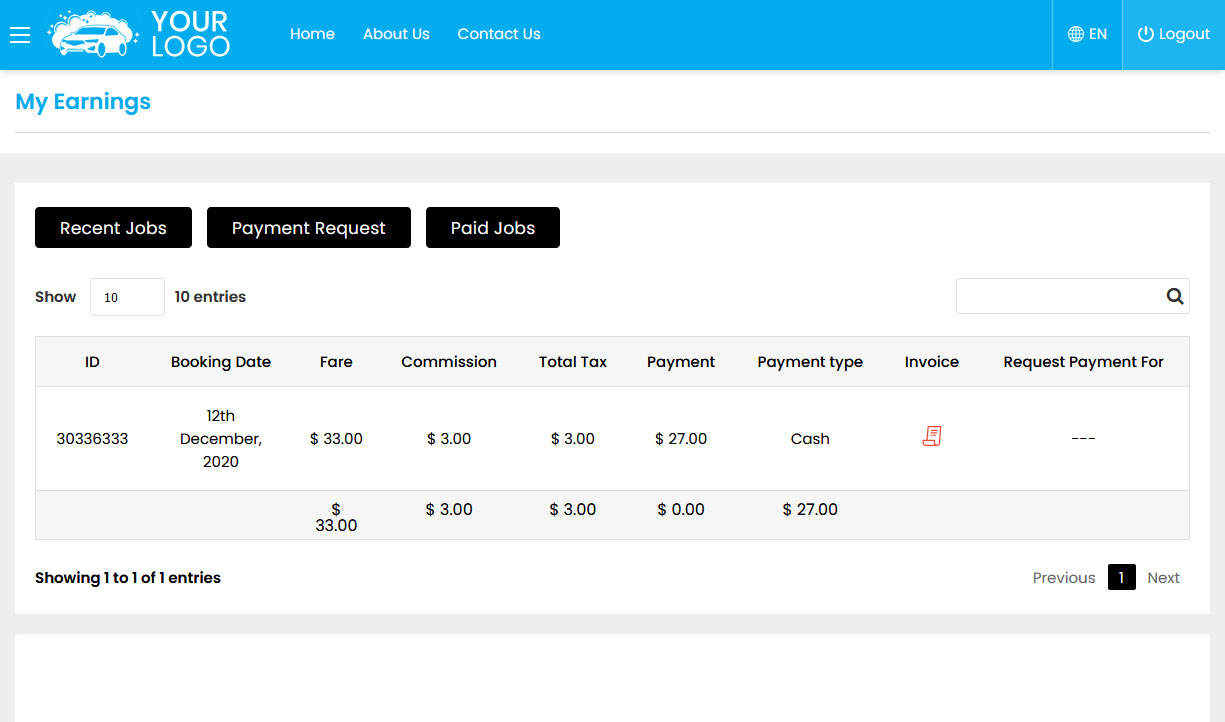Click the Payment column header
Screen dimensions: 1225x722
tap(681, 362)
